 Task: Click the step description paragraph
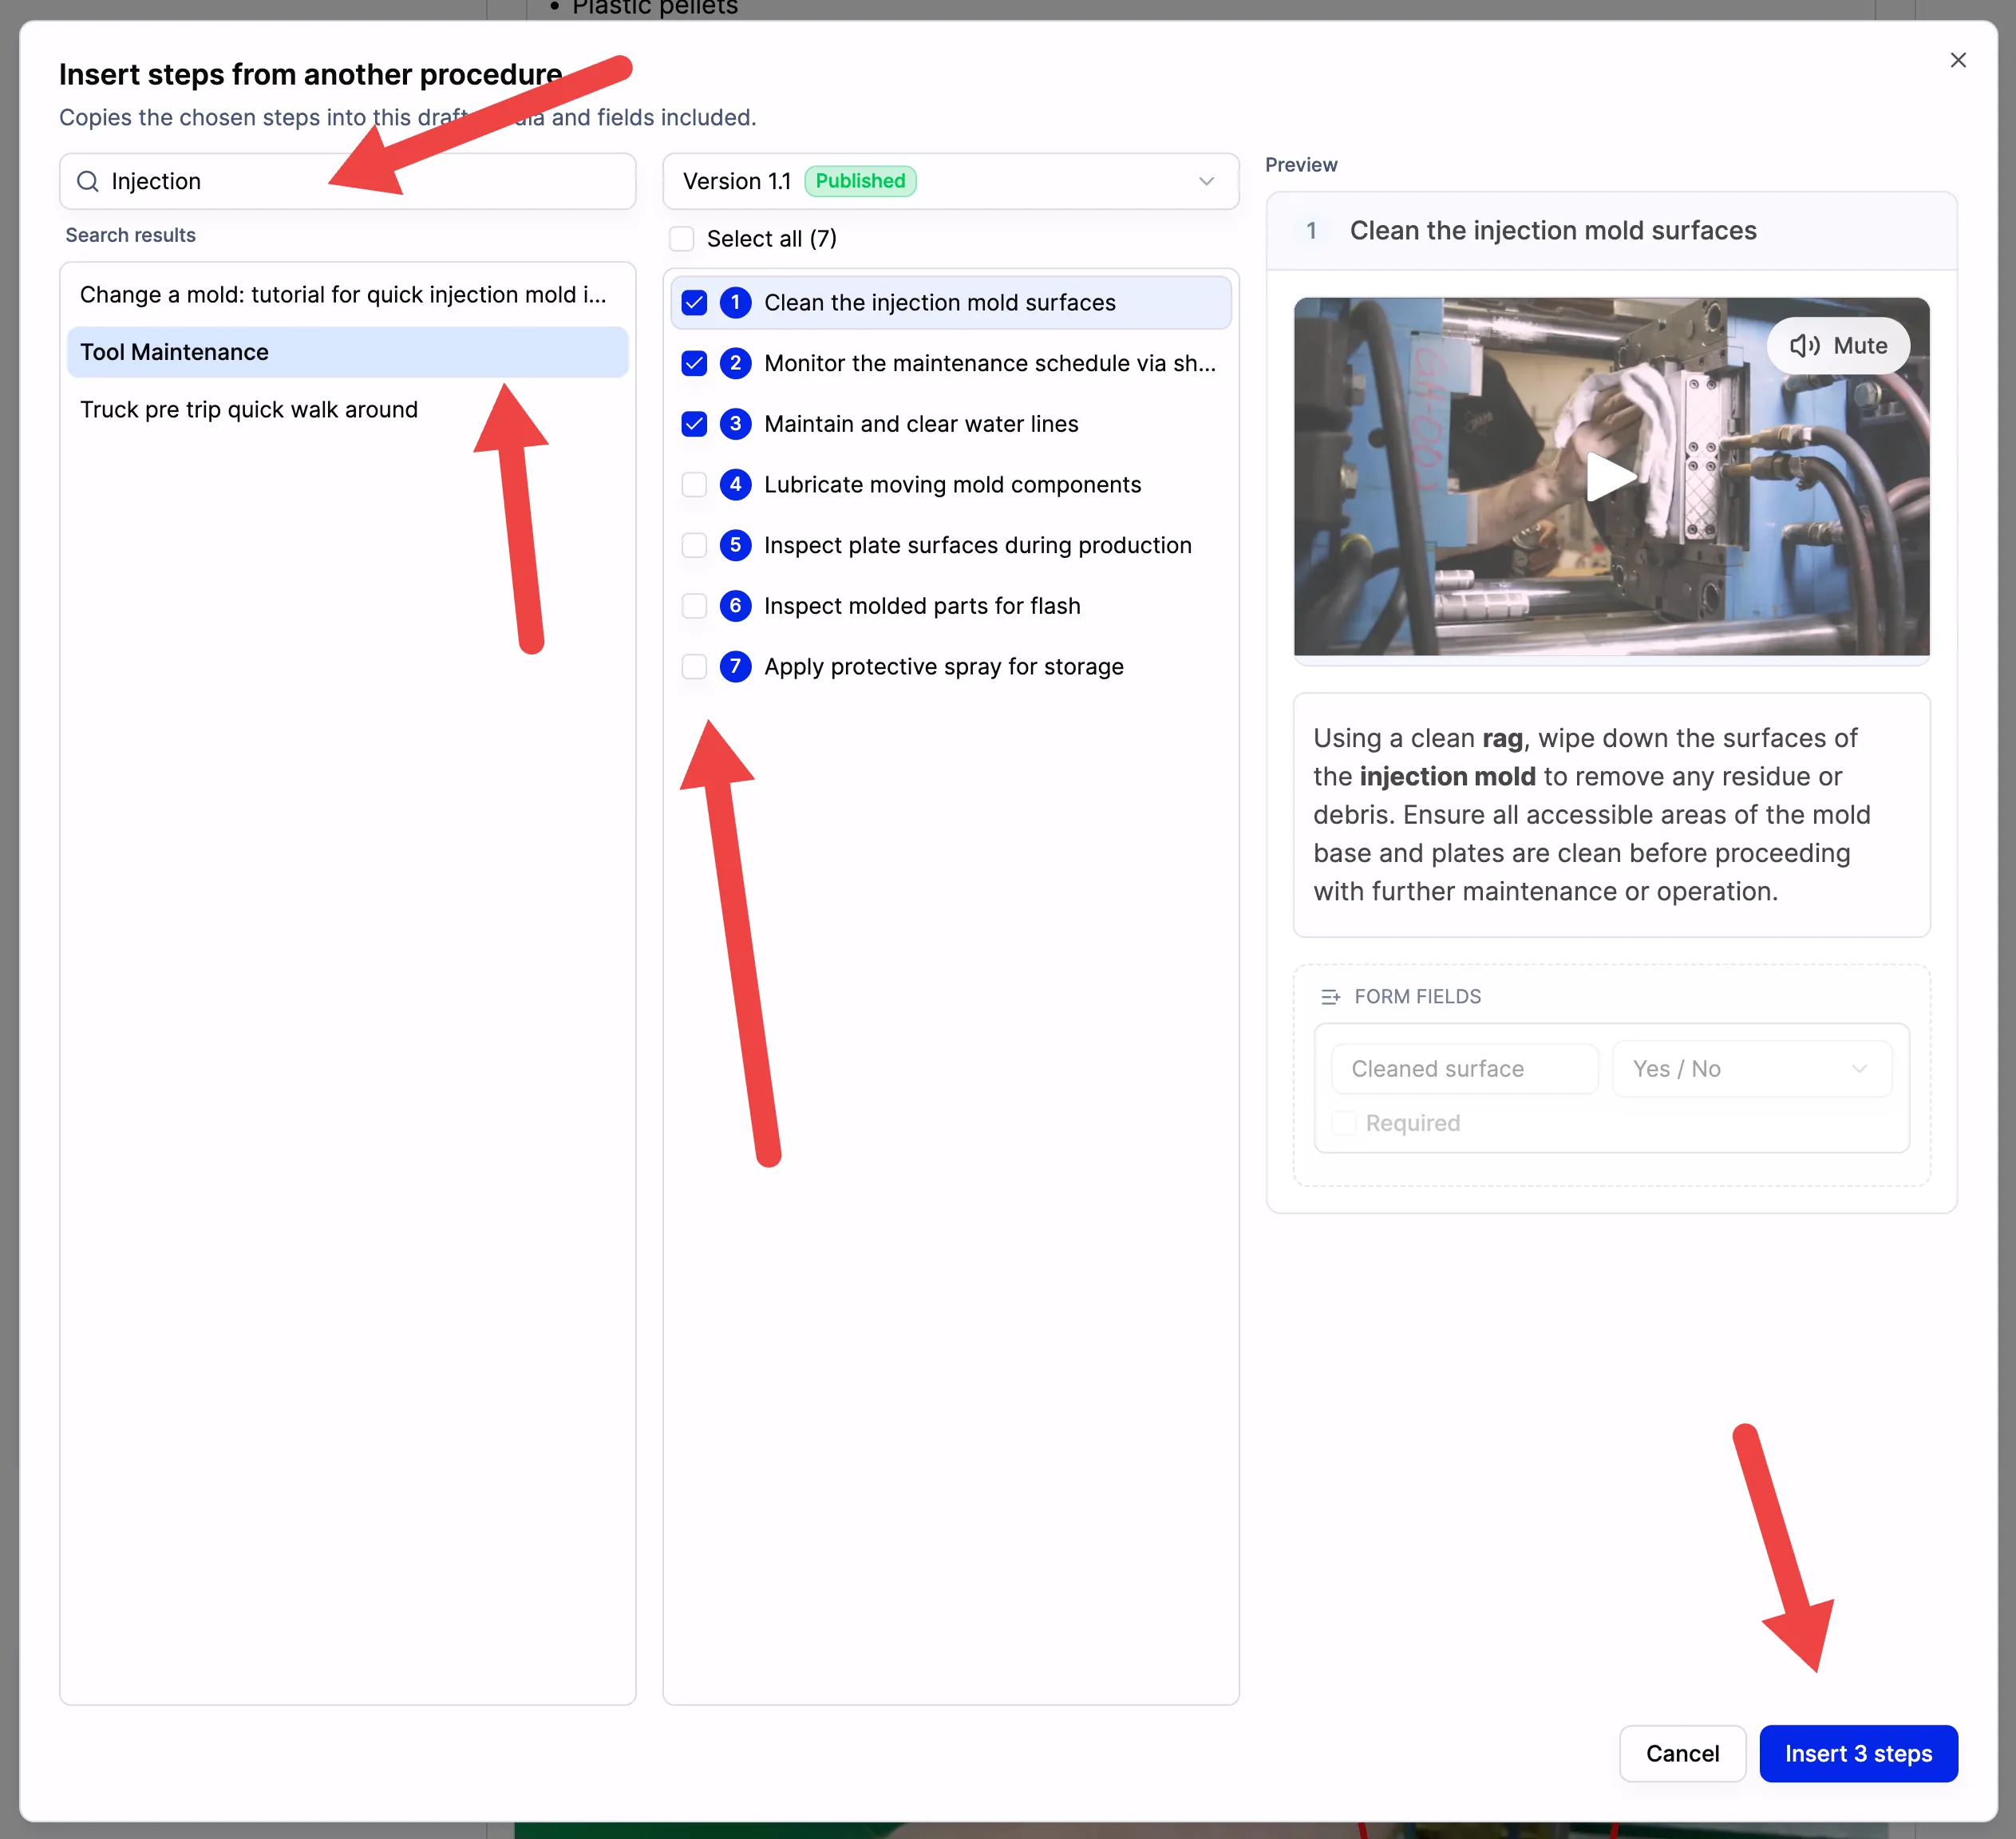point(1591,815)
